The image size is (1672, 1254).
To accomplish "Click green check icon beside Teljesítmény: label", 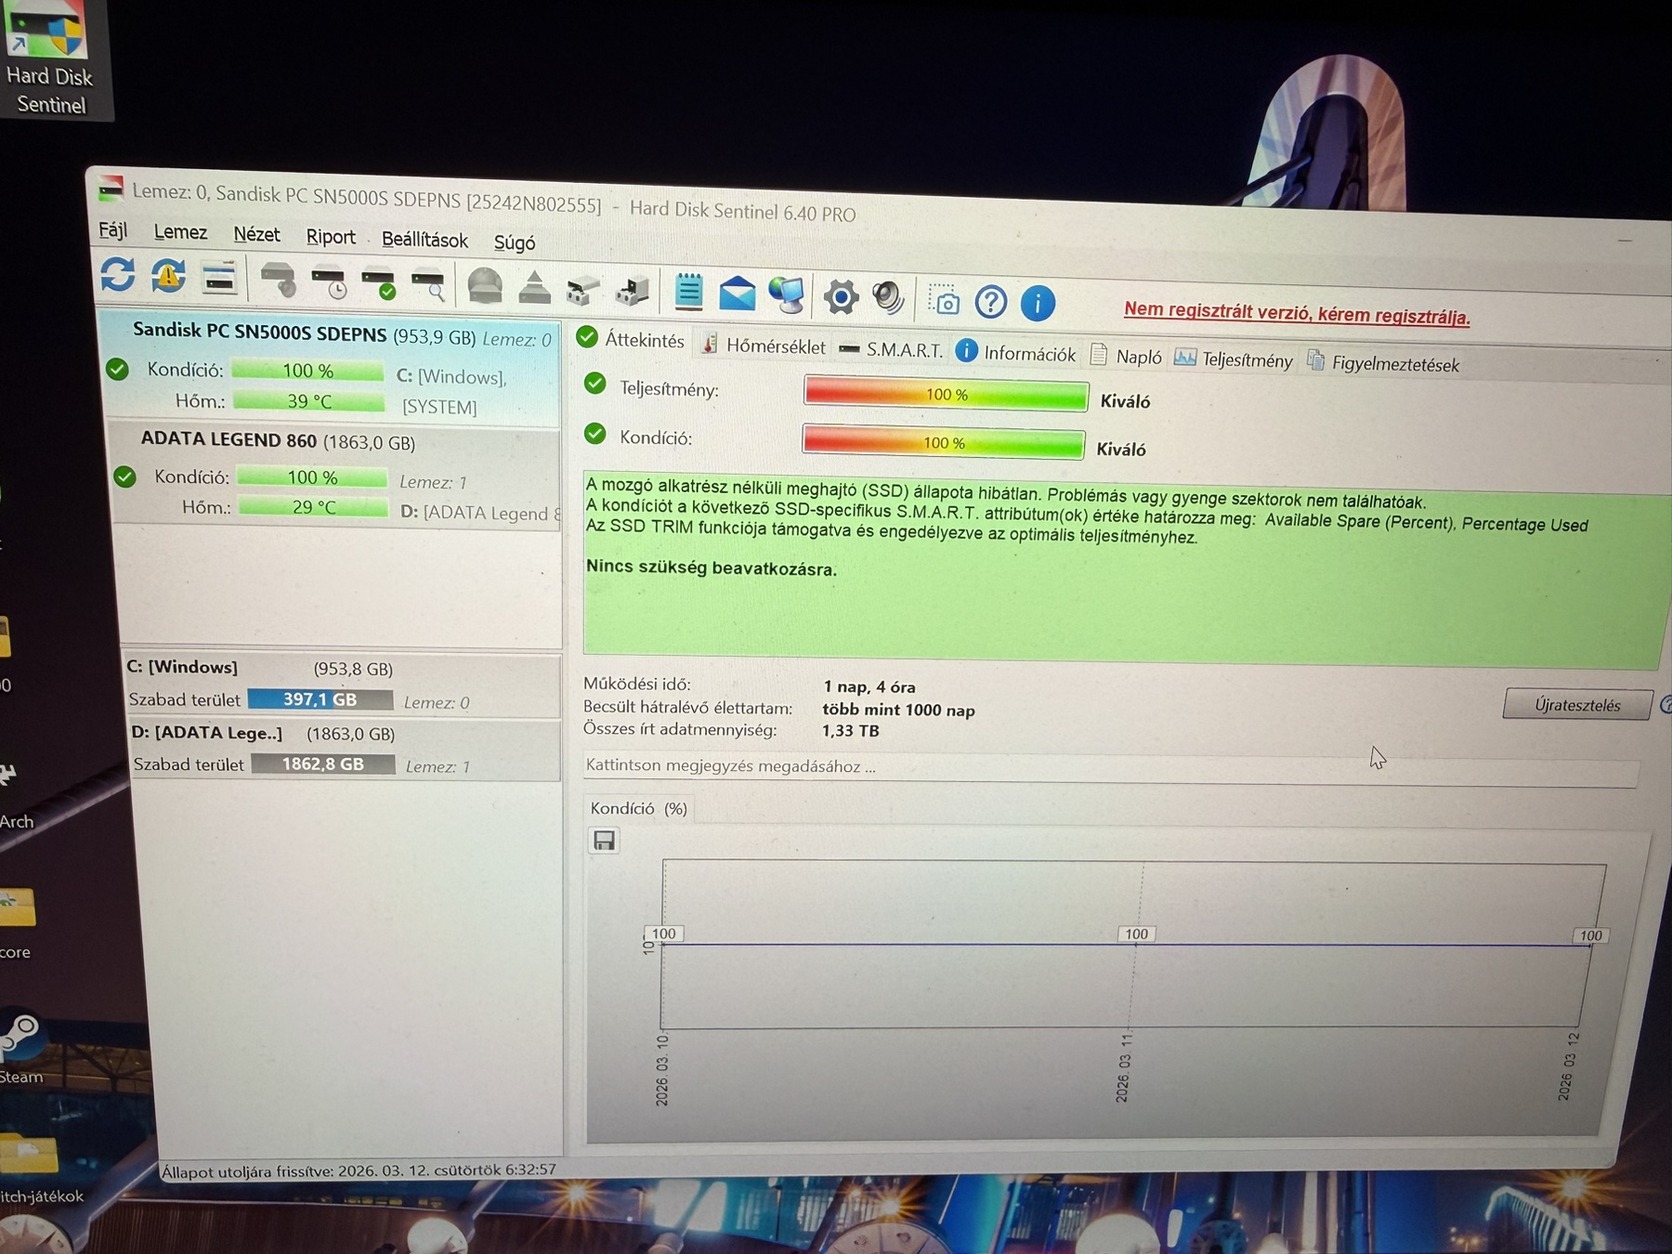I will (x=595, y=383).
